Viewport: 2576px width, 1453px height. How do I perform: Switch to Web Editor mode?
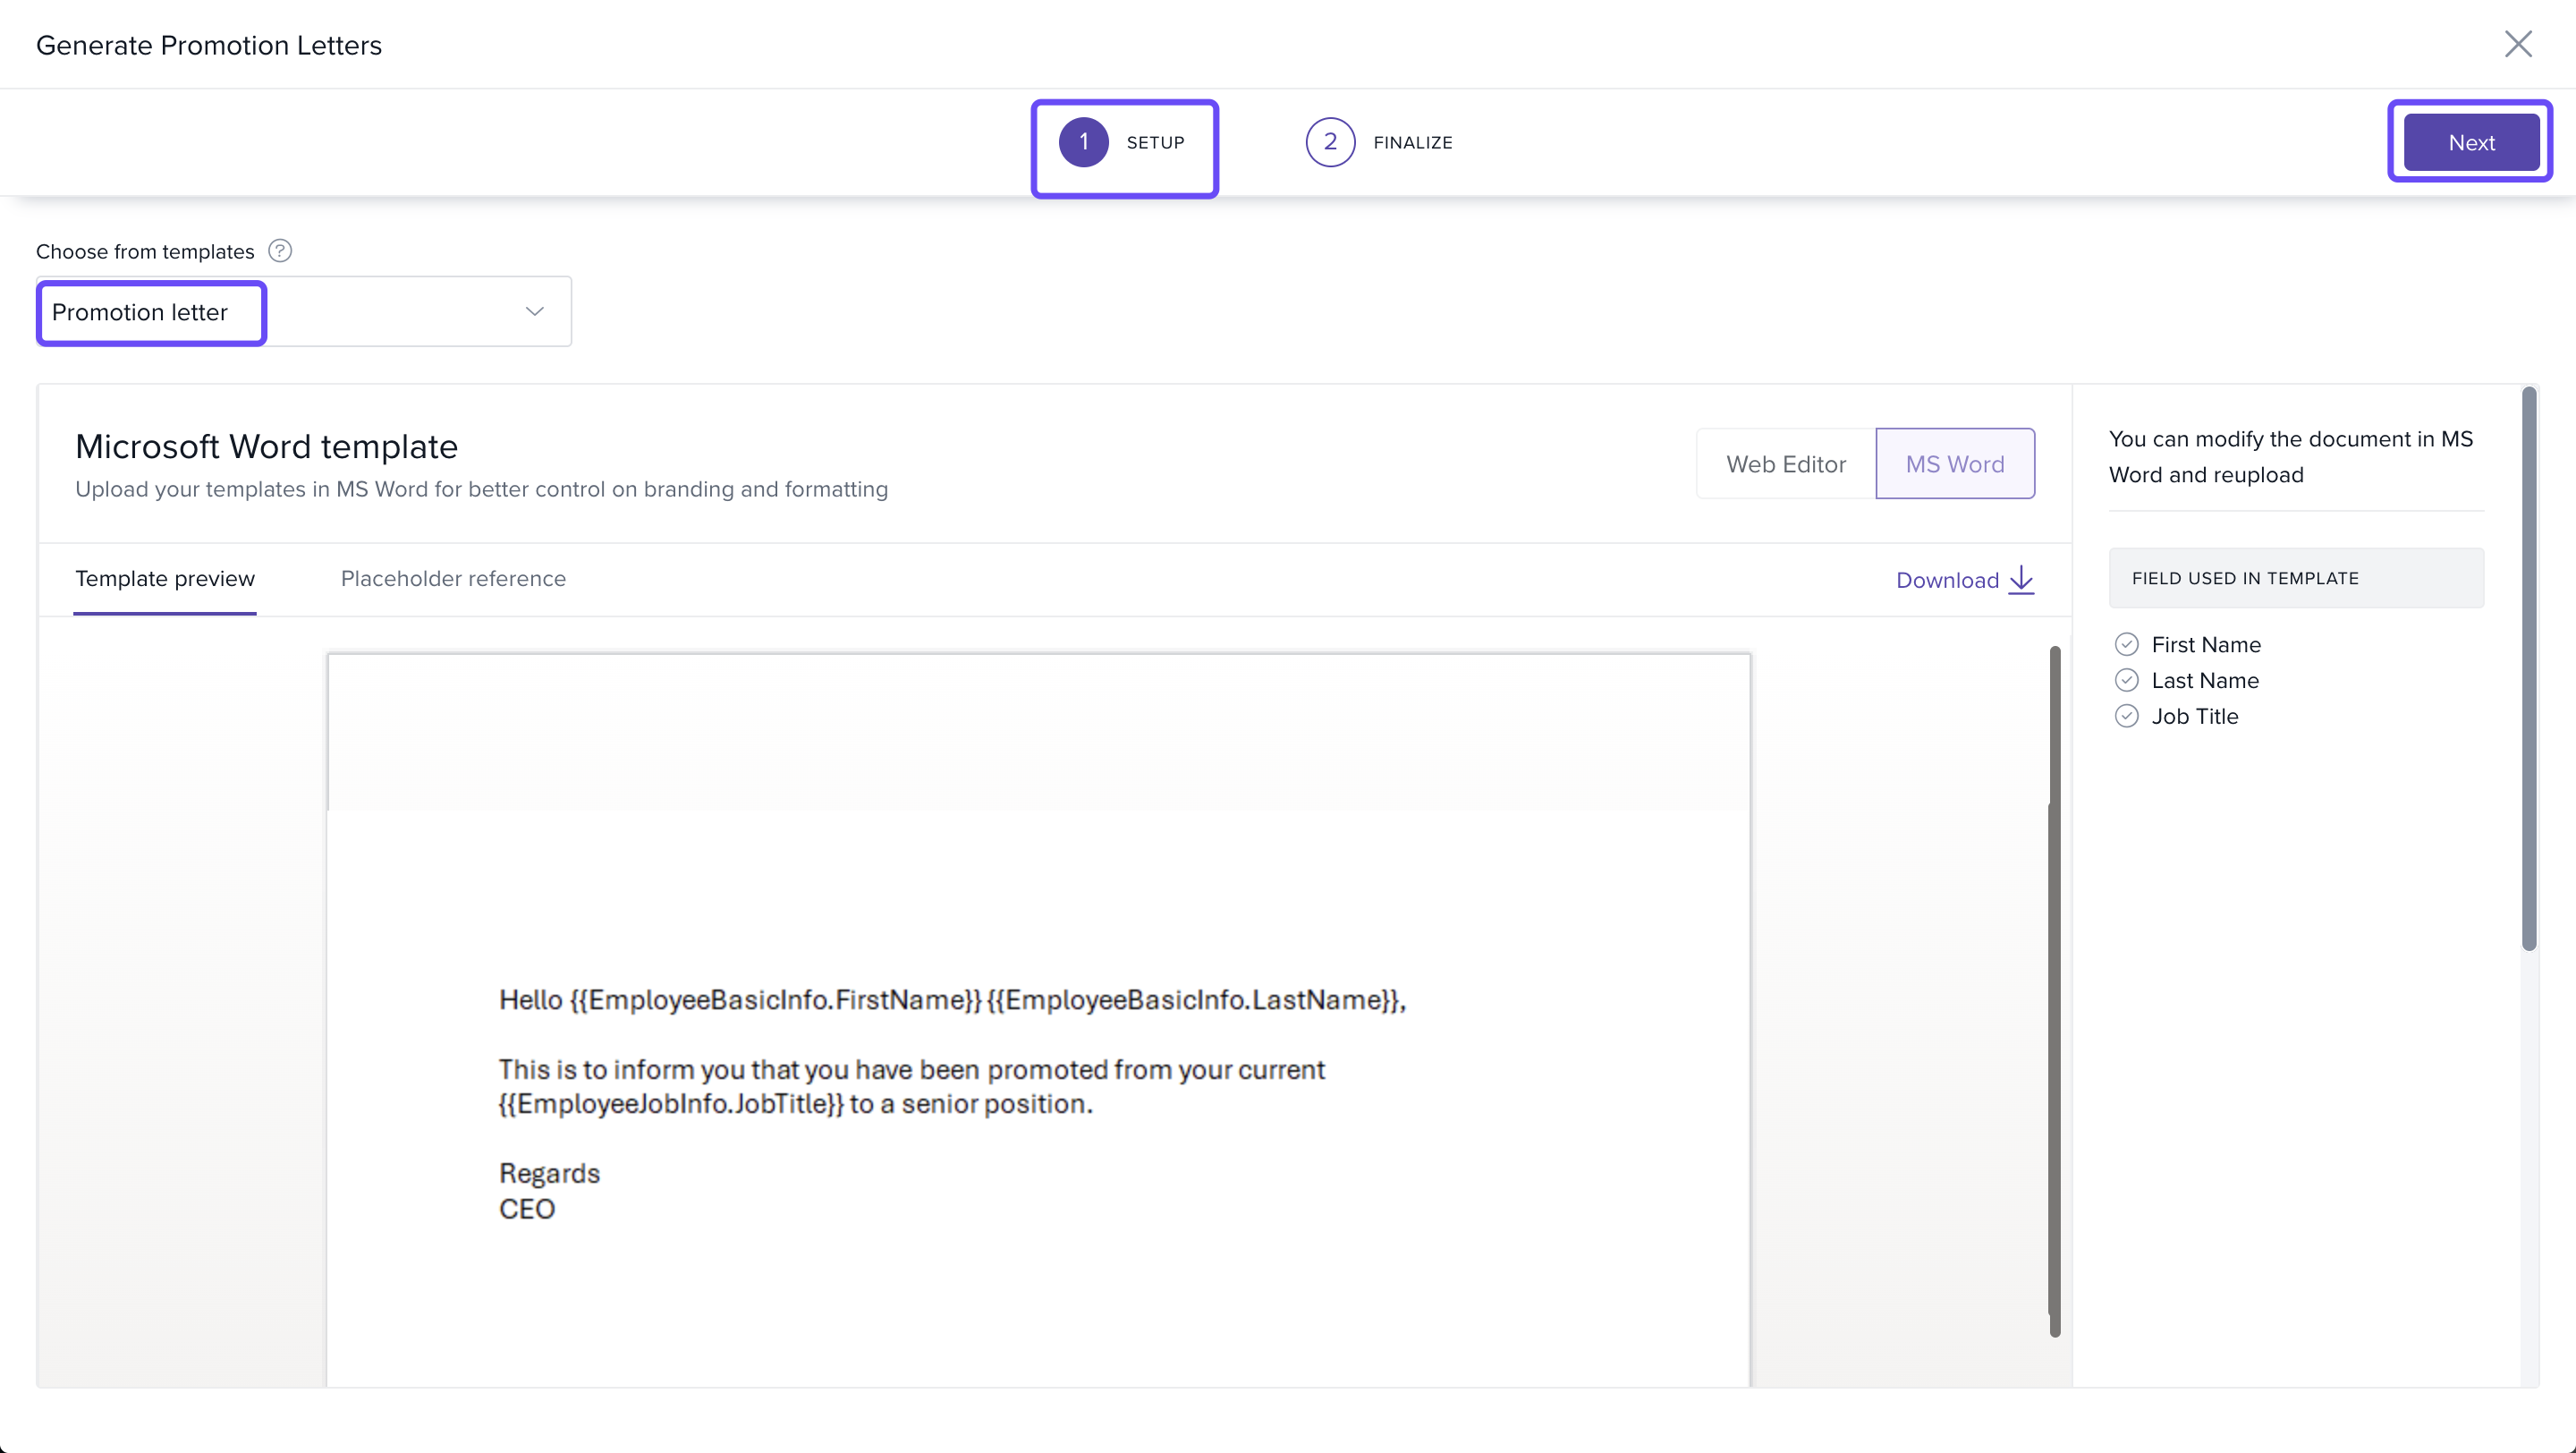(x=1785, y=464)
